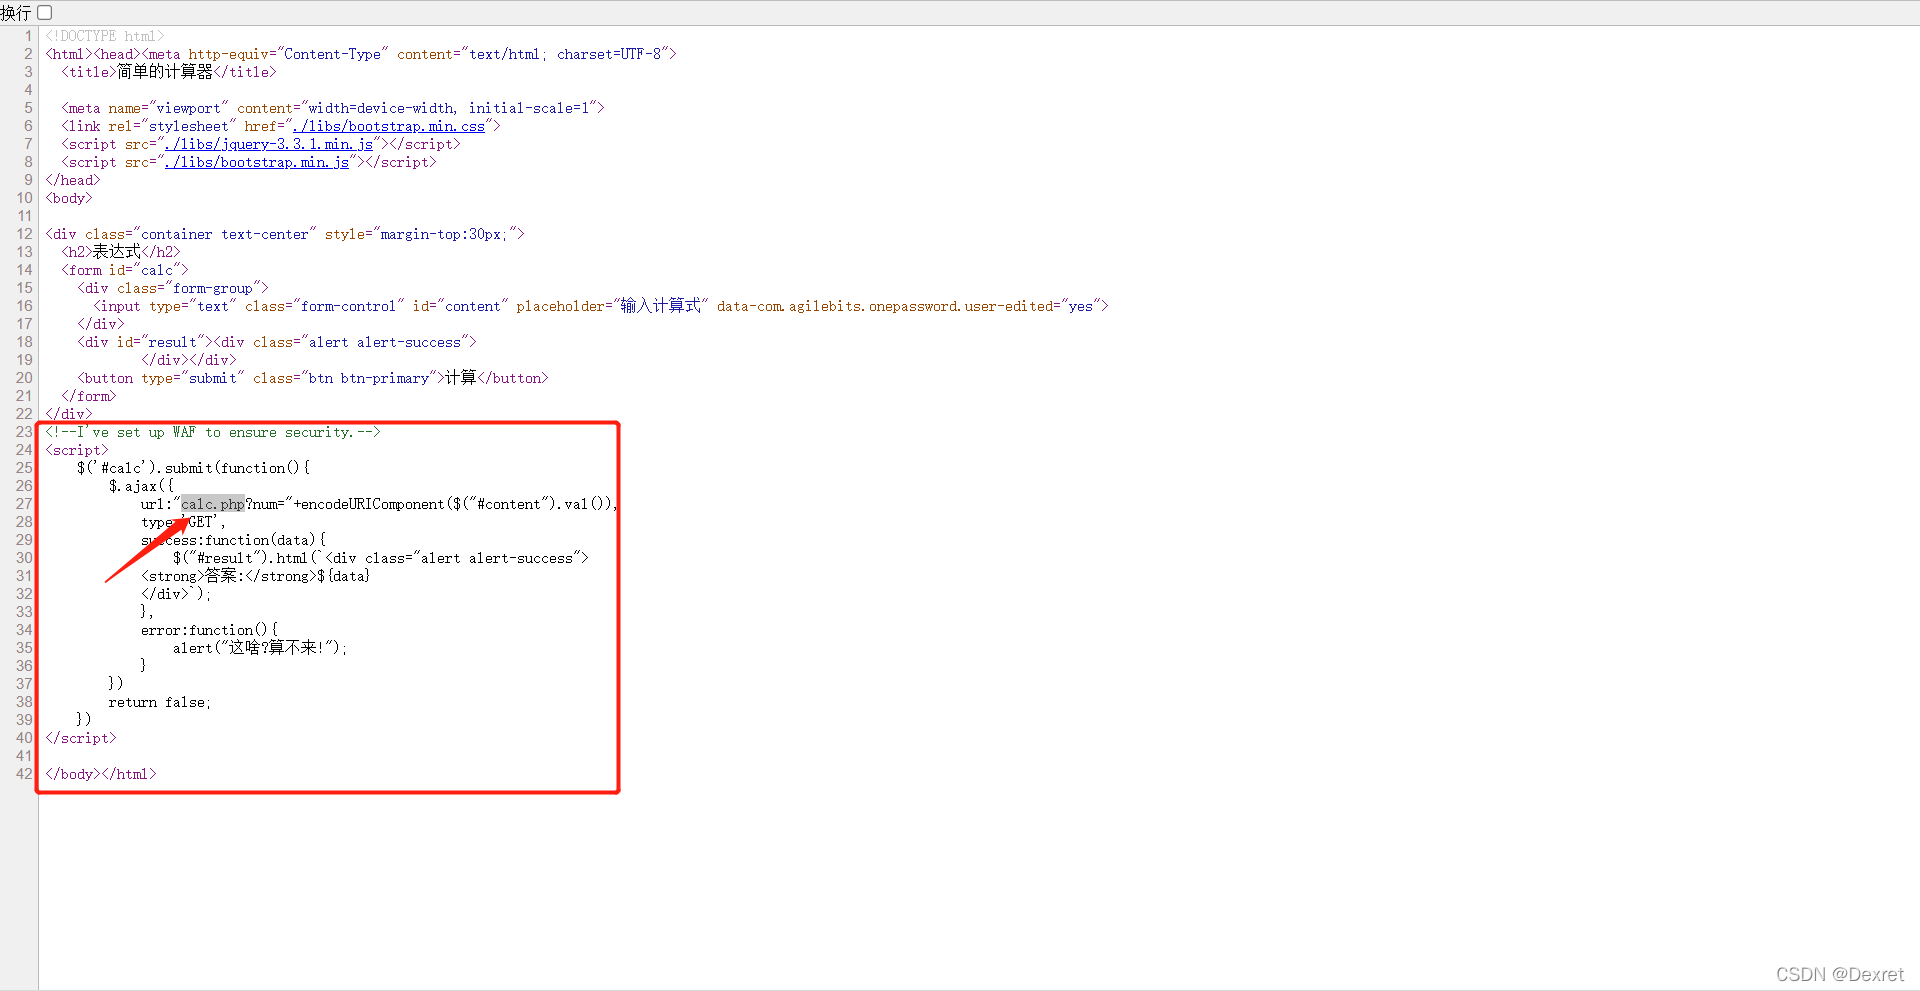Click the alert("这啥?算不来!") line
This screenshot has width=1920, height=991.
(260, 648)
